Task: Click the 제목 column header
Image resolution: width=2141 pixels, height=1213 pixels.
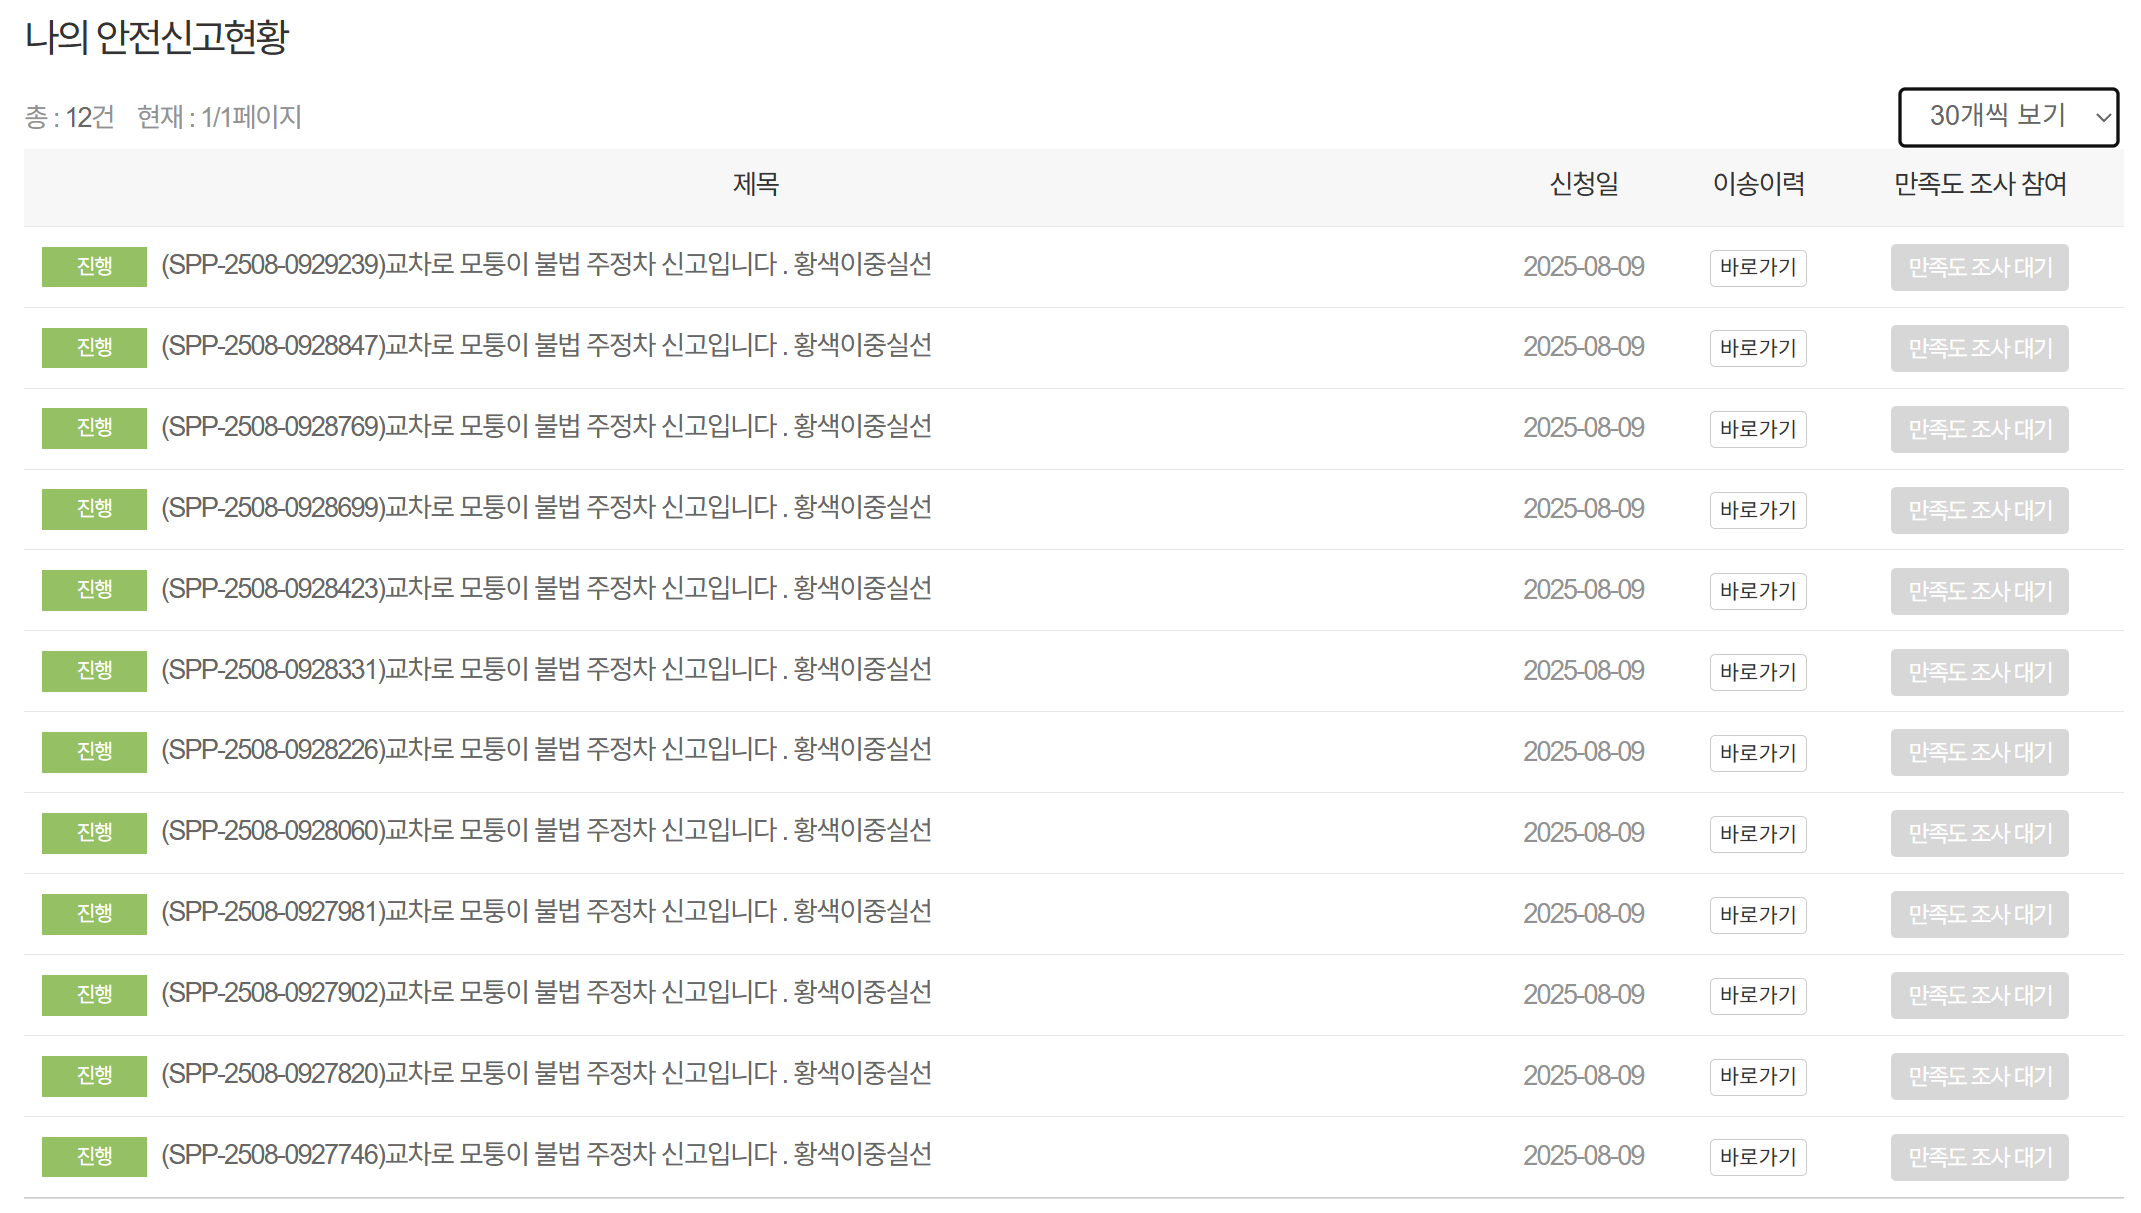Action: 757,184
